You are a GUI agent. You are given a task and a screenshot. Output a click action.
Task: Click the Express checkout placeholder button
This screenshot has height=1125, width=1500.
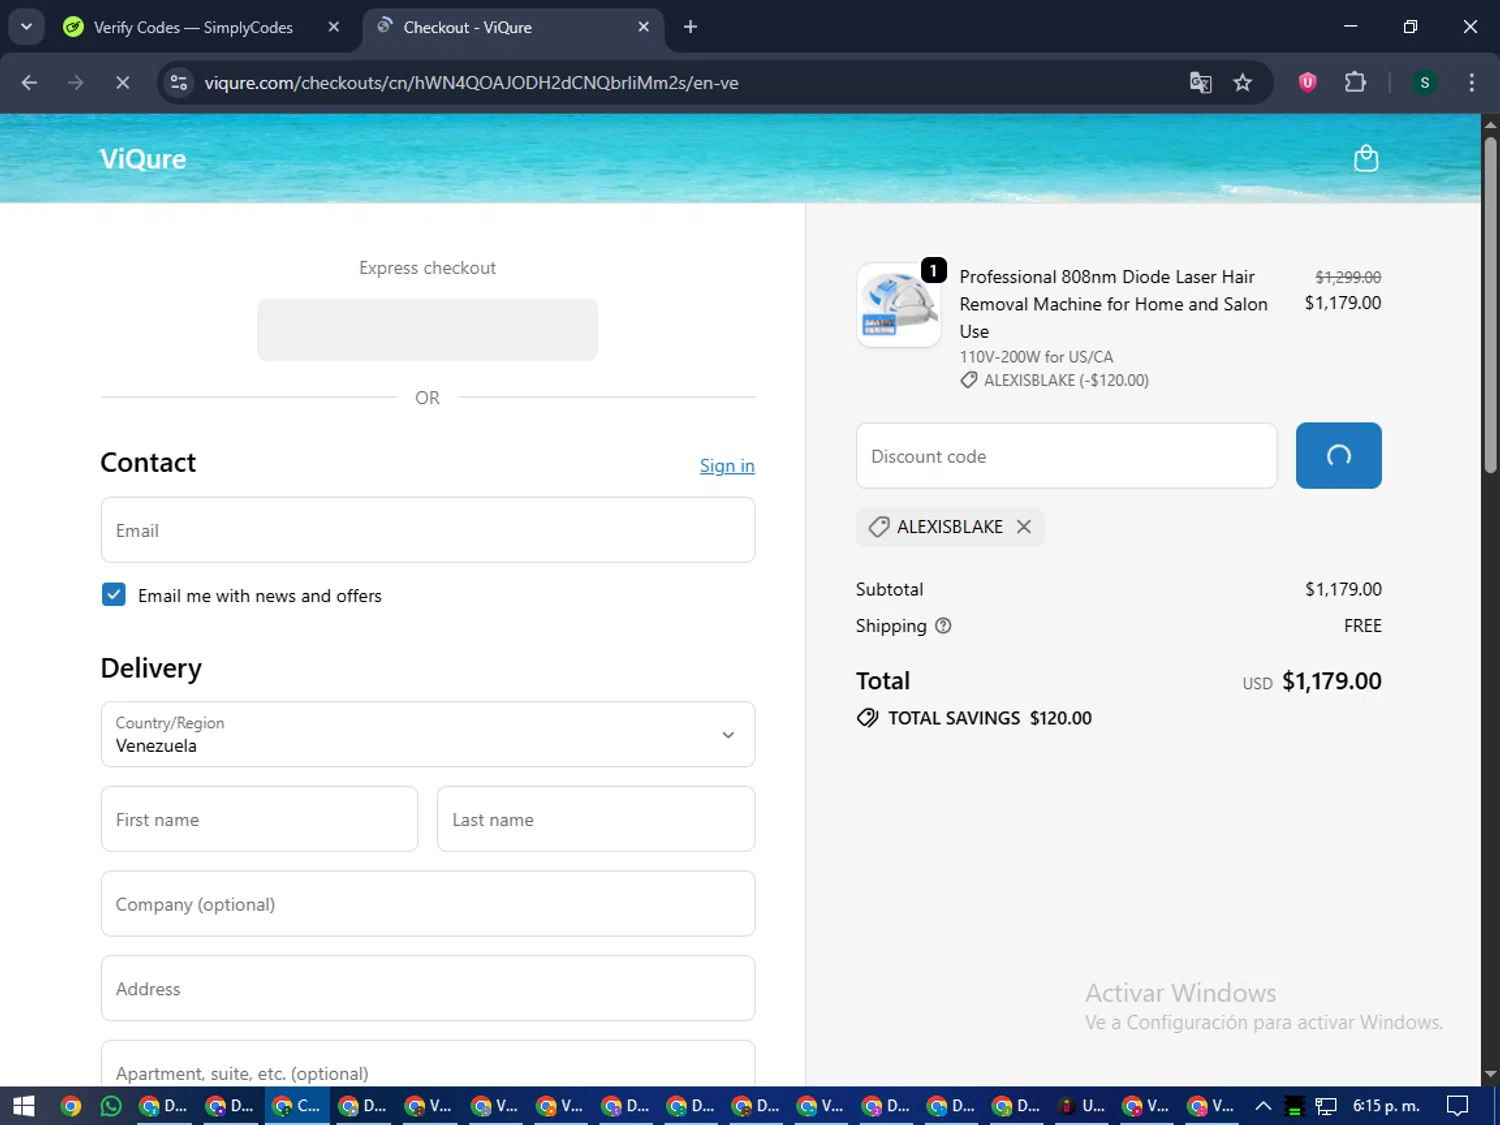click(427, 330)
